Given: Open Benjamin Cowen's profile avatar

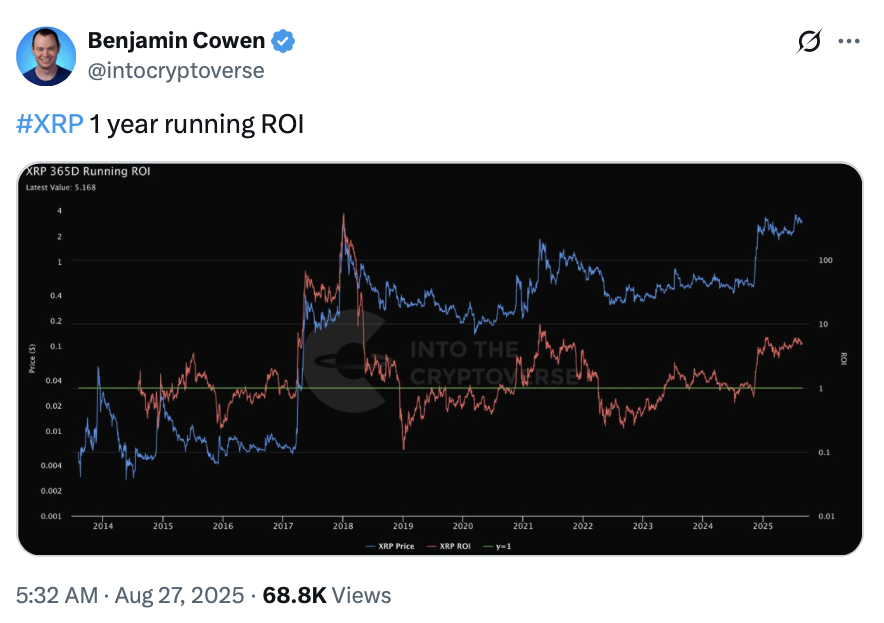Looking at the screenshot, I should click(46, 56).
